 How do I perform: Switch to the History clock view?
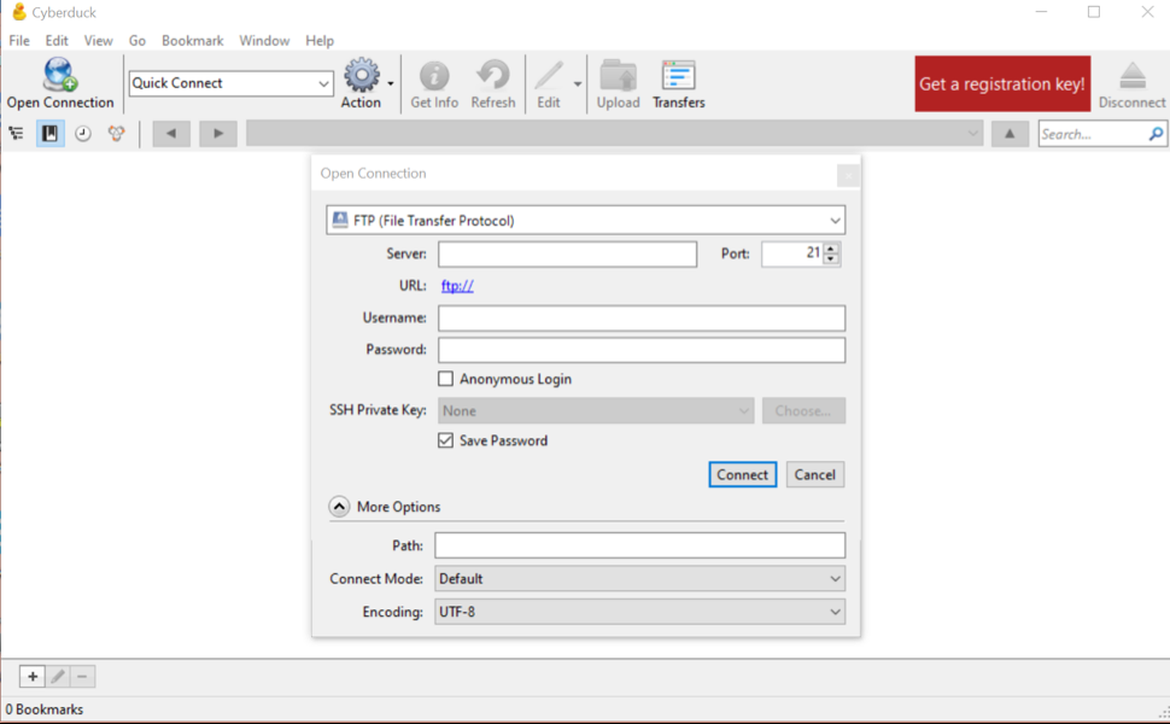(83, 134)
